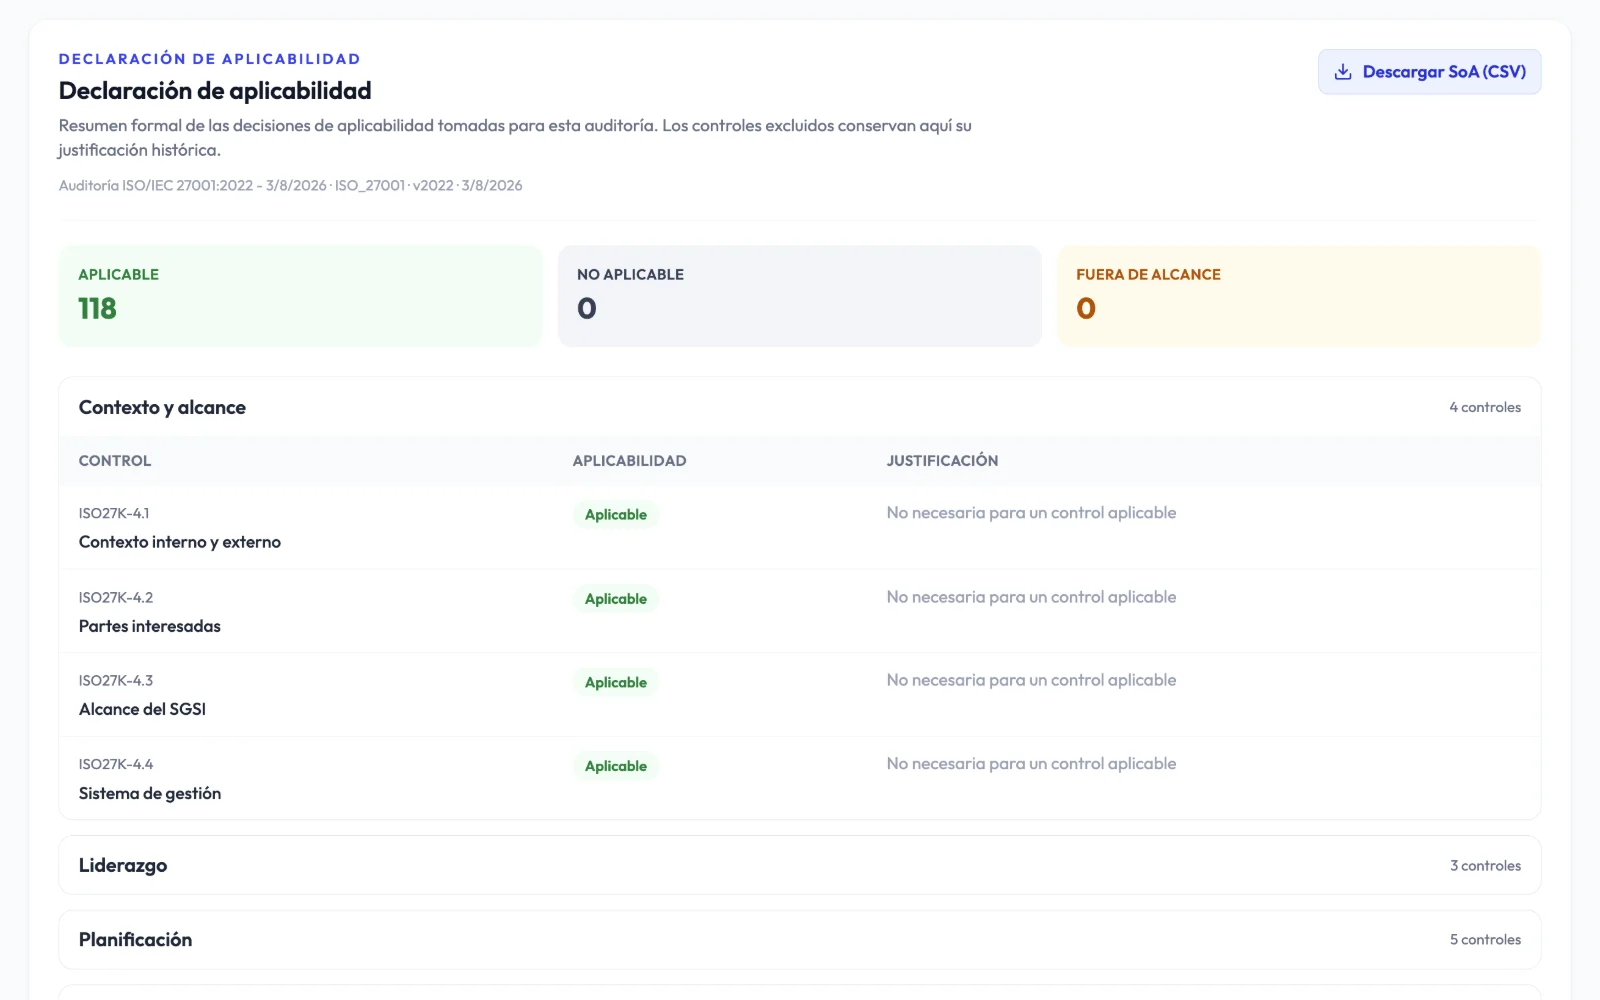
Task: Click the ISO27K-4.2 control code
Action: pyautogui.click(x=116, y=597)
